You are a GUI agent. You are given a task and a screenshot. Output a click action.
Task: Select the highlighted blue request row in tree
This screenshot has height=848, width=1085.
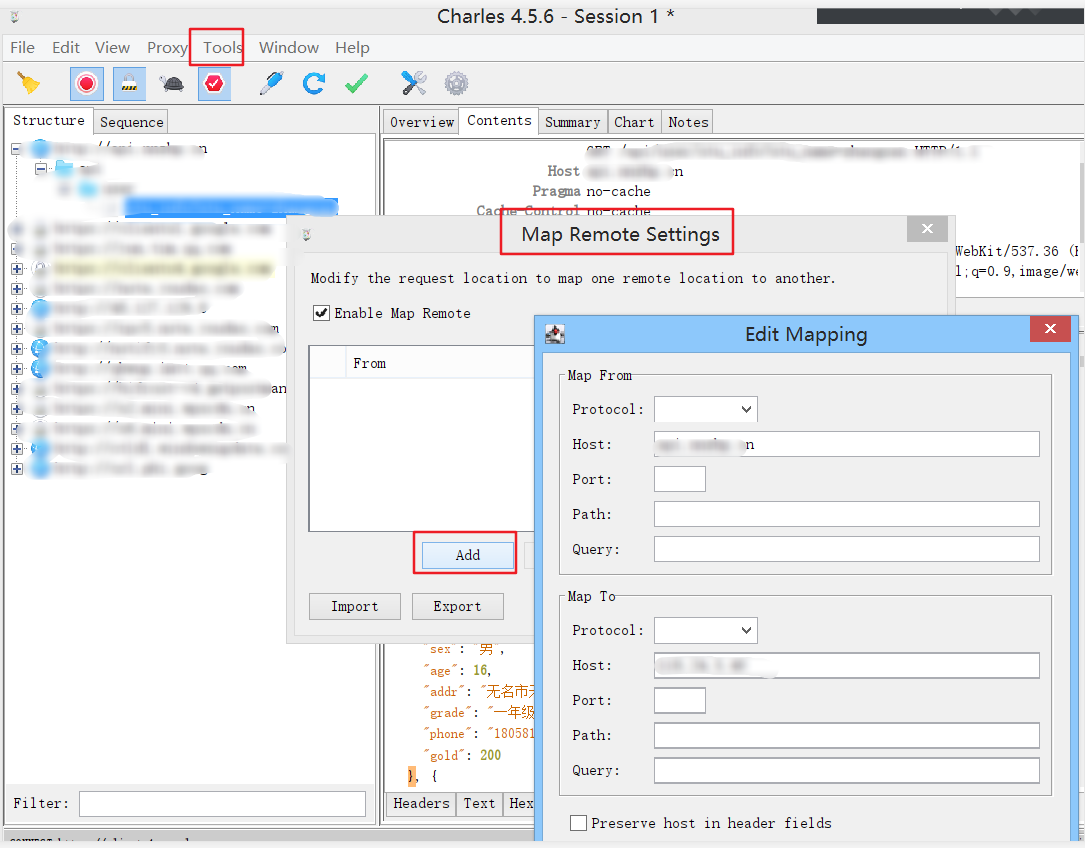(x=231, y=207)
